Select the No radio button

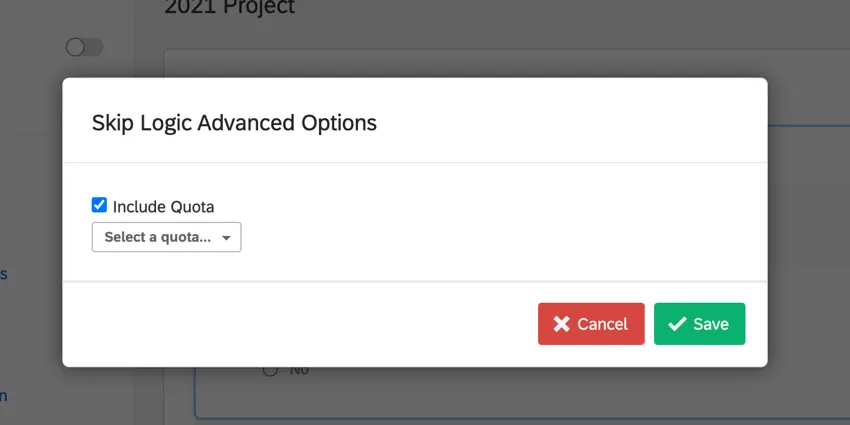(270, 370)
